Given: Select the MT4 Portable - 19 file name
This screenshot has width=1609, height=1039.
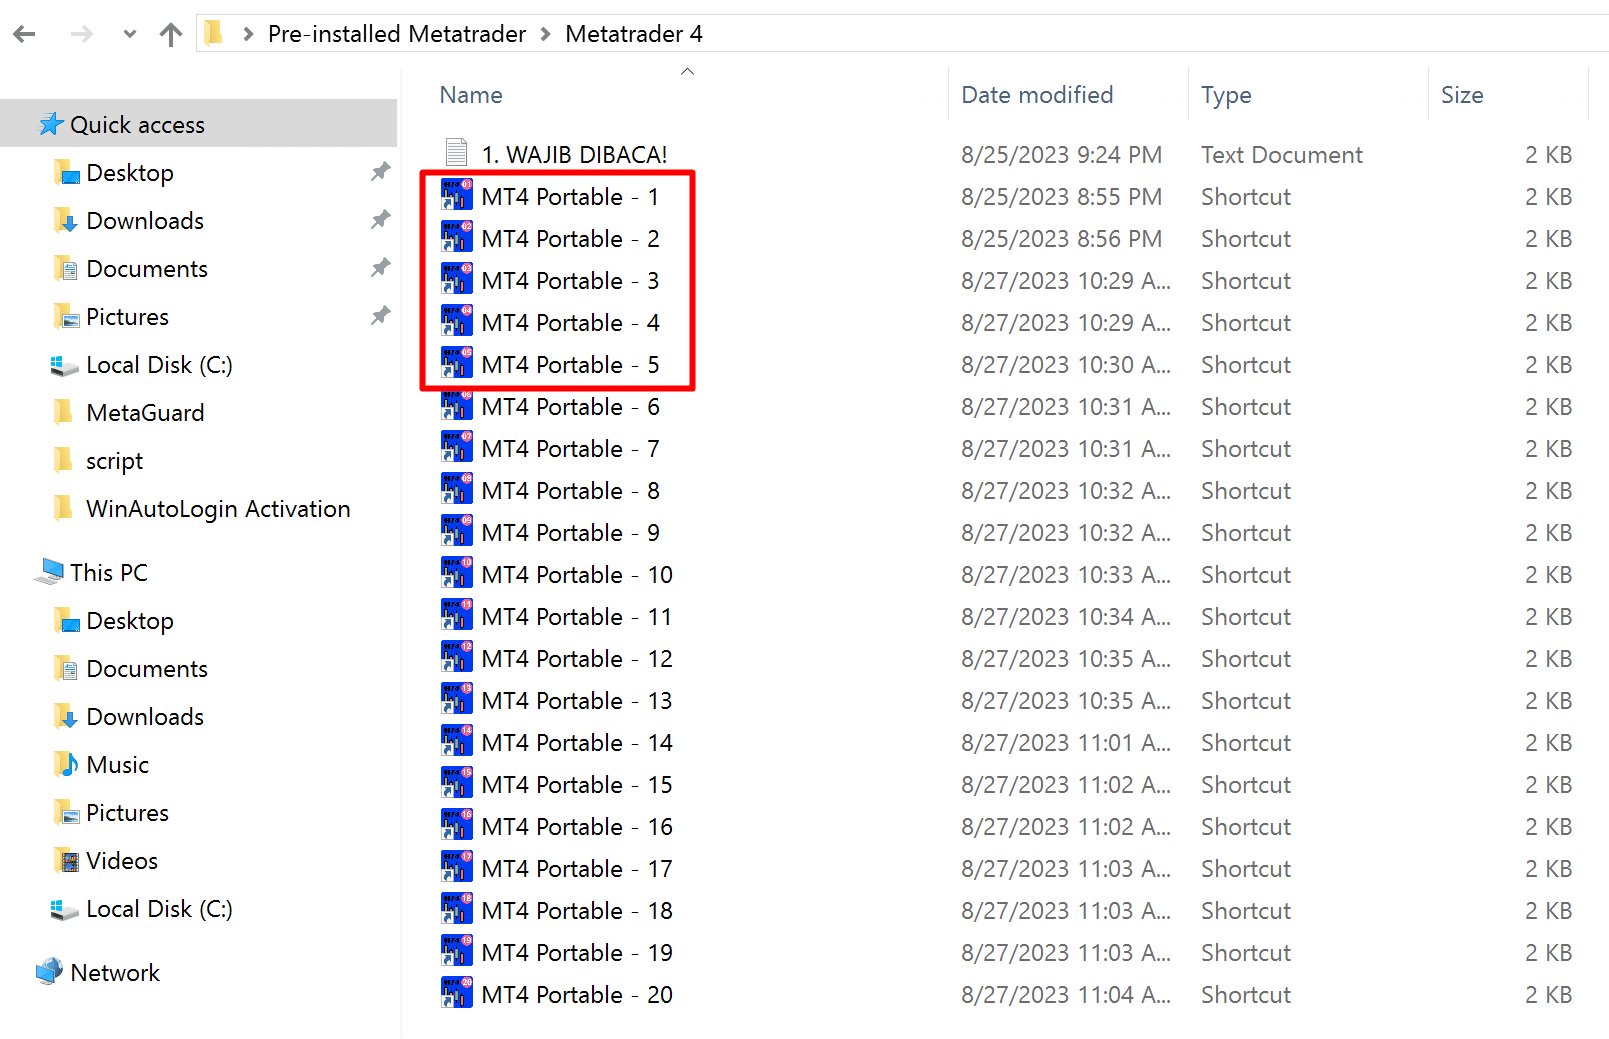Looking at the screenshot, I should point(577,953).
